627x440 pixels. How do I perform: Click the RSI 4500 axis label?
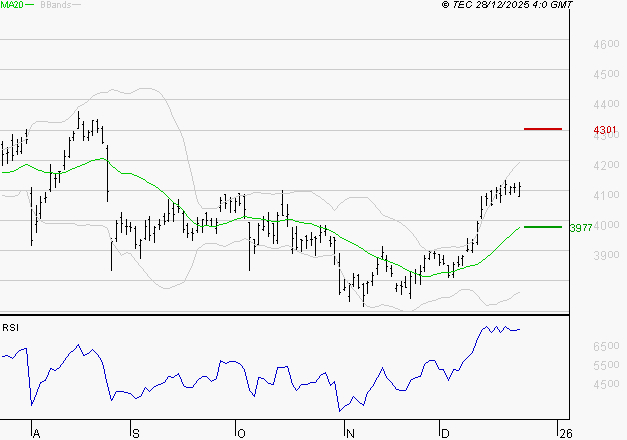(606, 384)
